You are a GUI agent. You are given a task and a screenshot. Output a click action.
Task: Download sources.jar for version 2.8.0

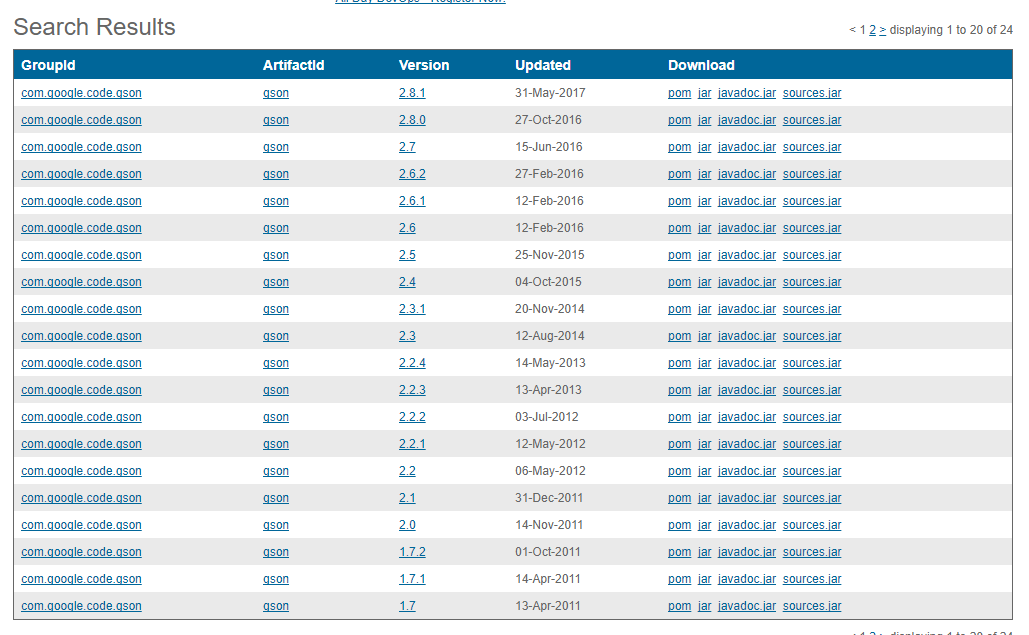(x=812, y=120)
